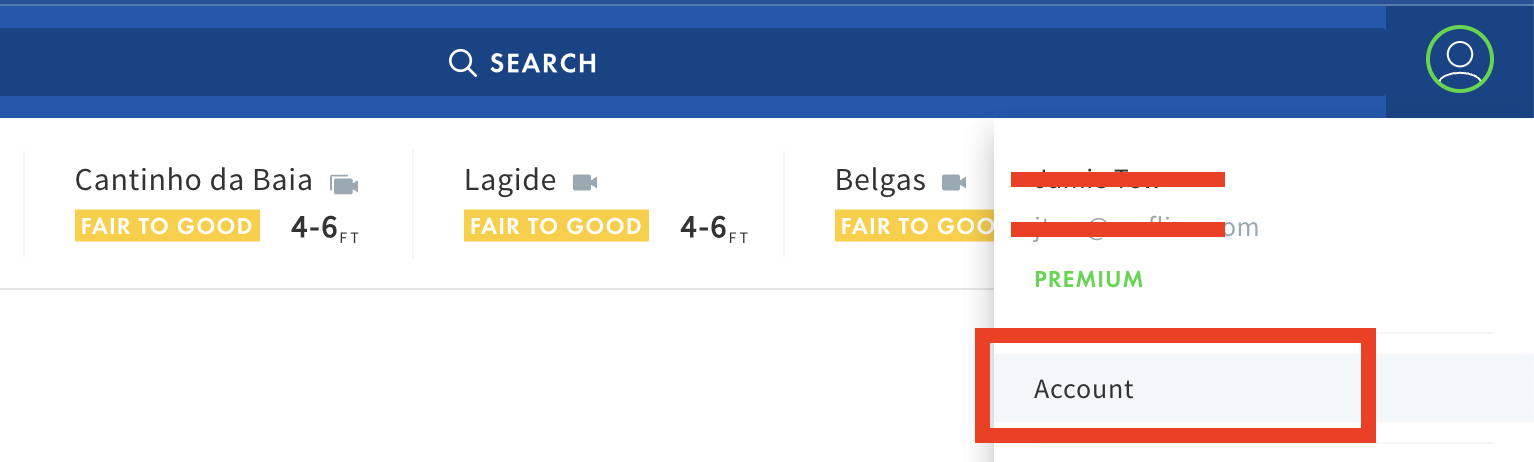Click FAIR TO GOOD badge under Lagide
The image size is (1534, 462).
tap(556, 226)
